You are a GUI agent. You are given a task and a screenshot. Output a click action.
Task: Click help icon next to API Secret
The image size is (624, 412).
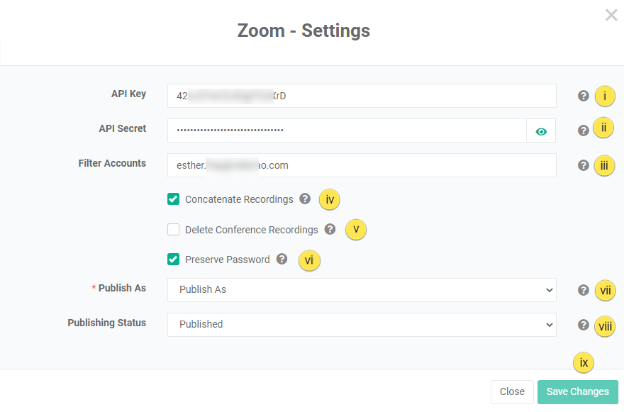pos(583,130)
